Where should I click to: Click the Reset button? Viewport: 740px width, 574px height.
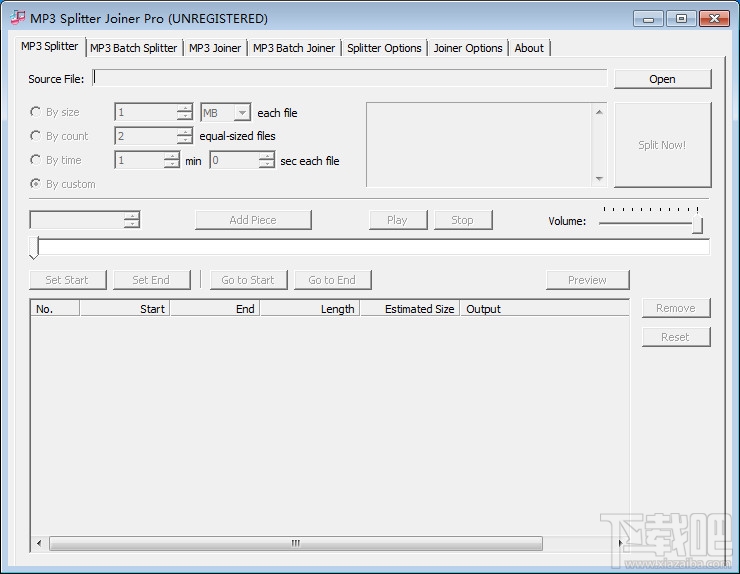676,337
